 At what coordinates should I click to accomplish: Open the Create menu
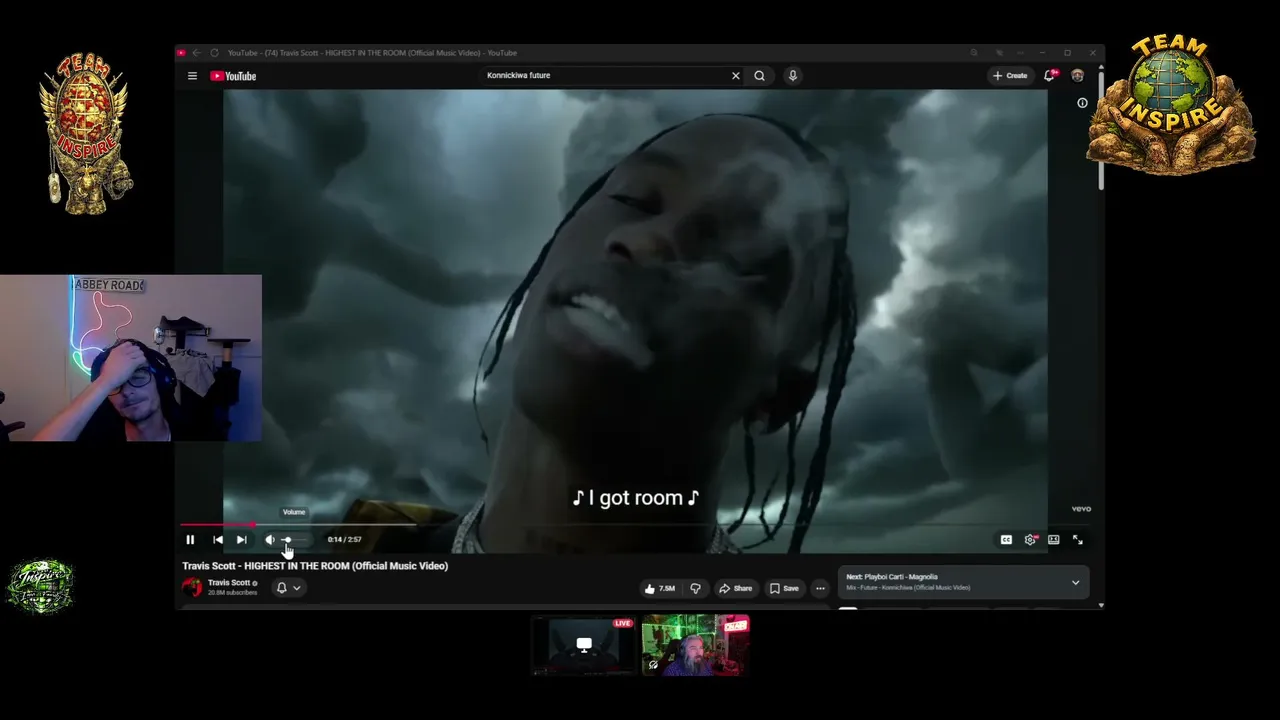click(x=1010, y=76)
